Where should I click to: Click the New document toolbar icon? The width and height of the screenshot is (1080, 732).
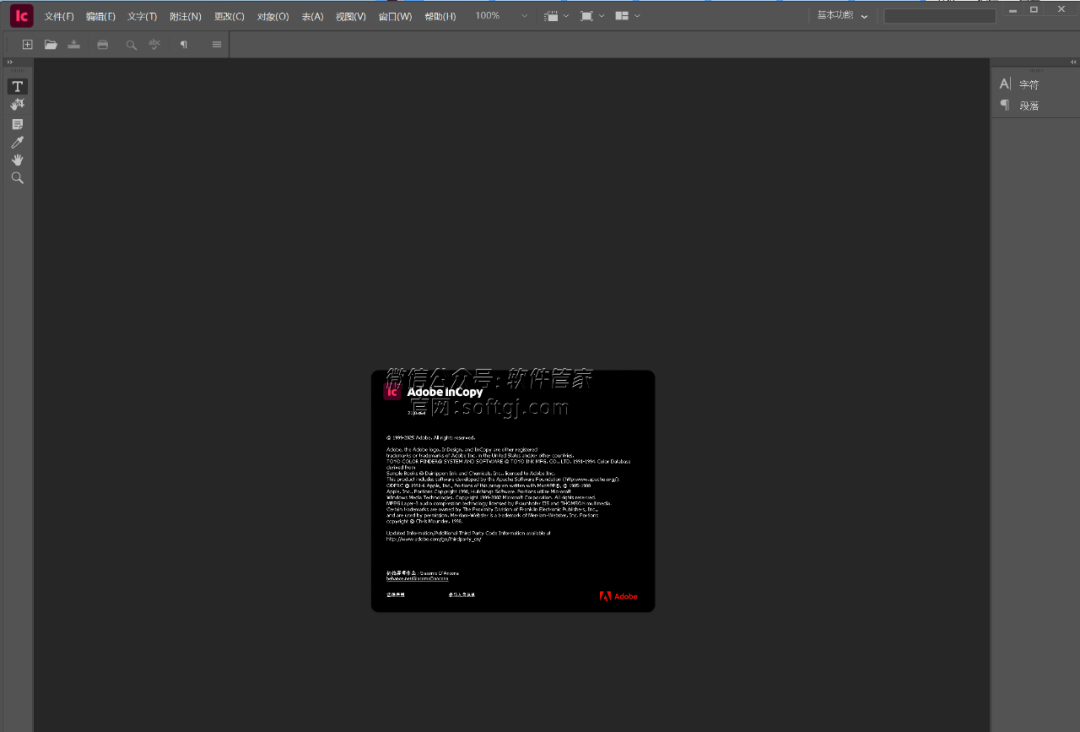pyautogui.click(x=27, y=45)
